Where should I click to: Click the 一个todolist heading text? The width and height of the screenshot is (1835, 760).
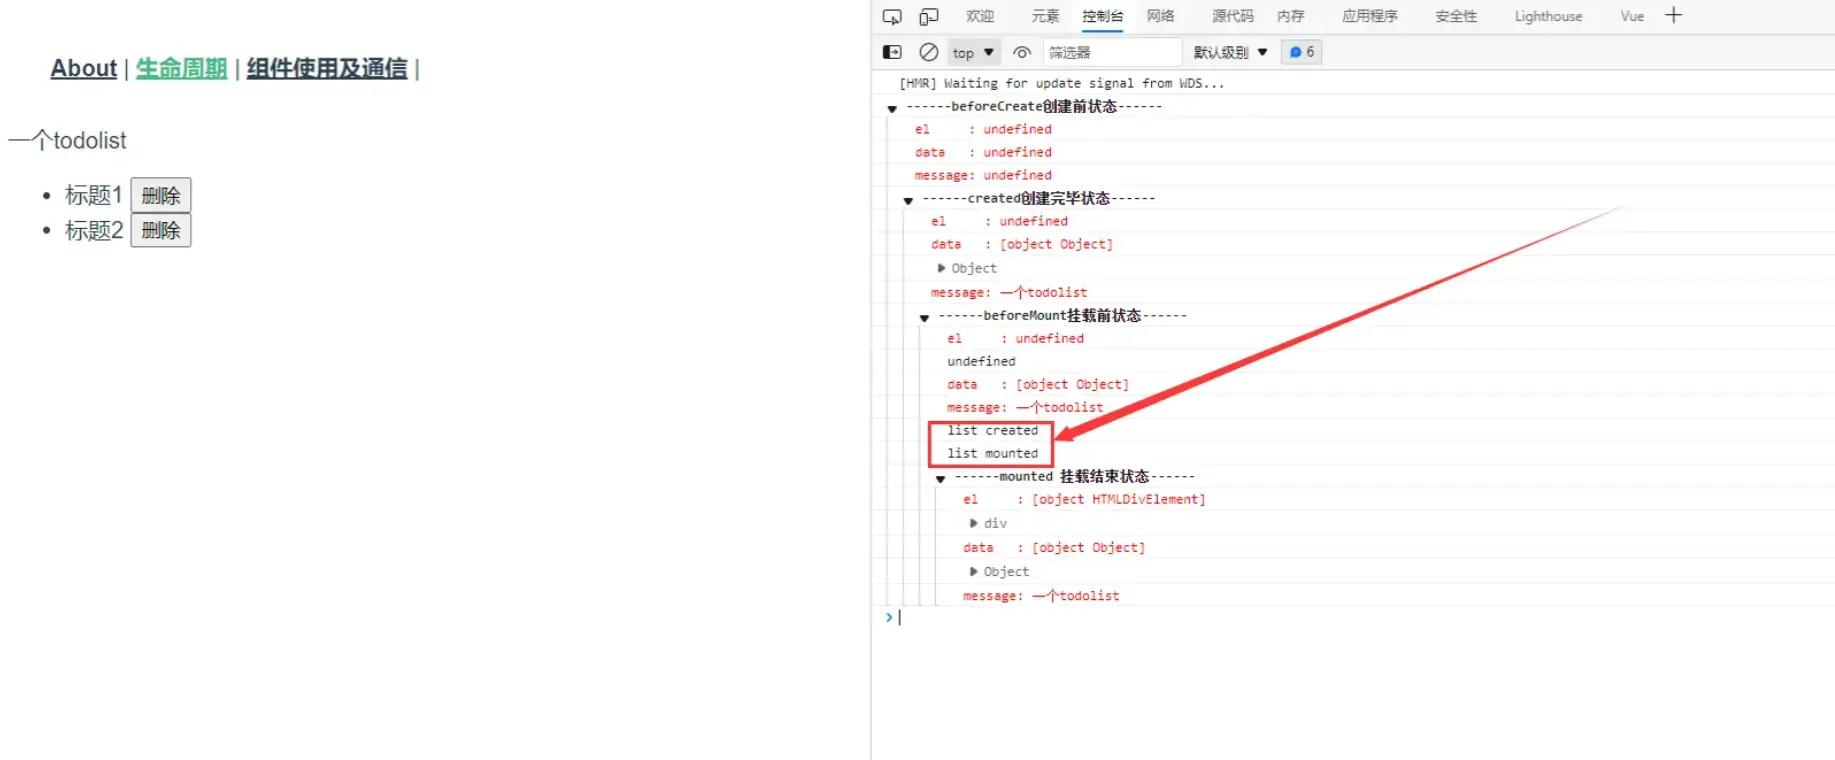tap(68, 140)
